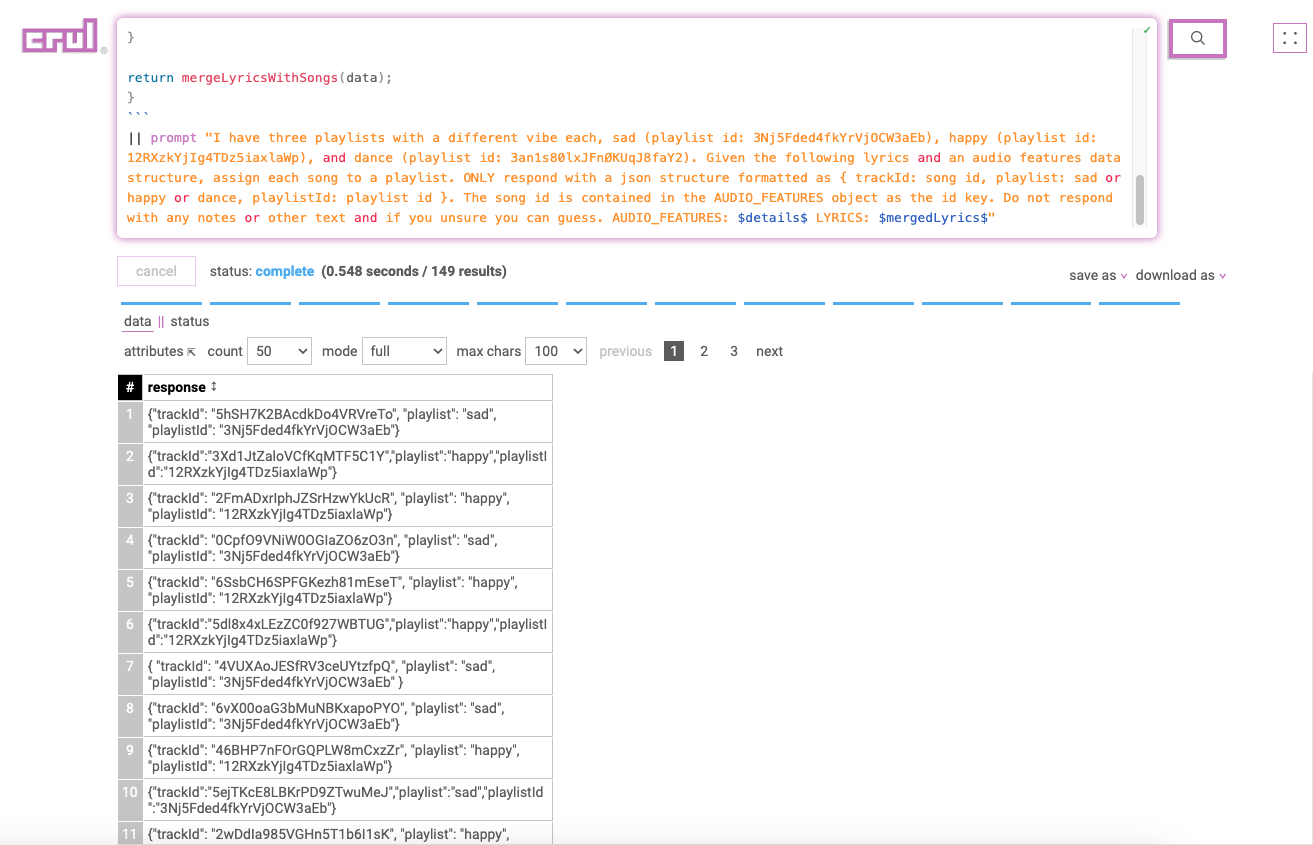The image size is (1313, 845).
Task: Click the green query valid checkmark
Action: click(x=1146, y=30)
